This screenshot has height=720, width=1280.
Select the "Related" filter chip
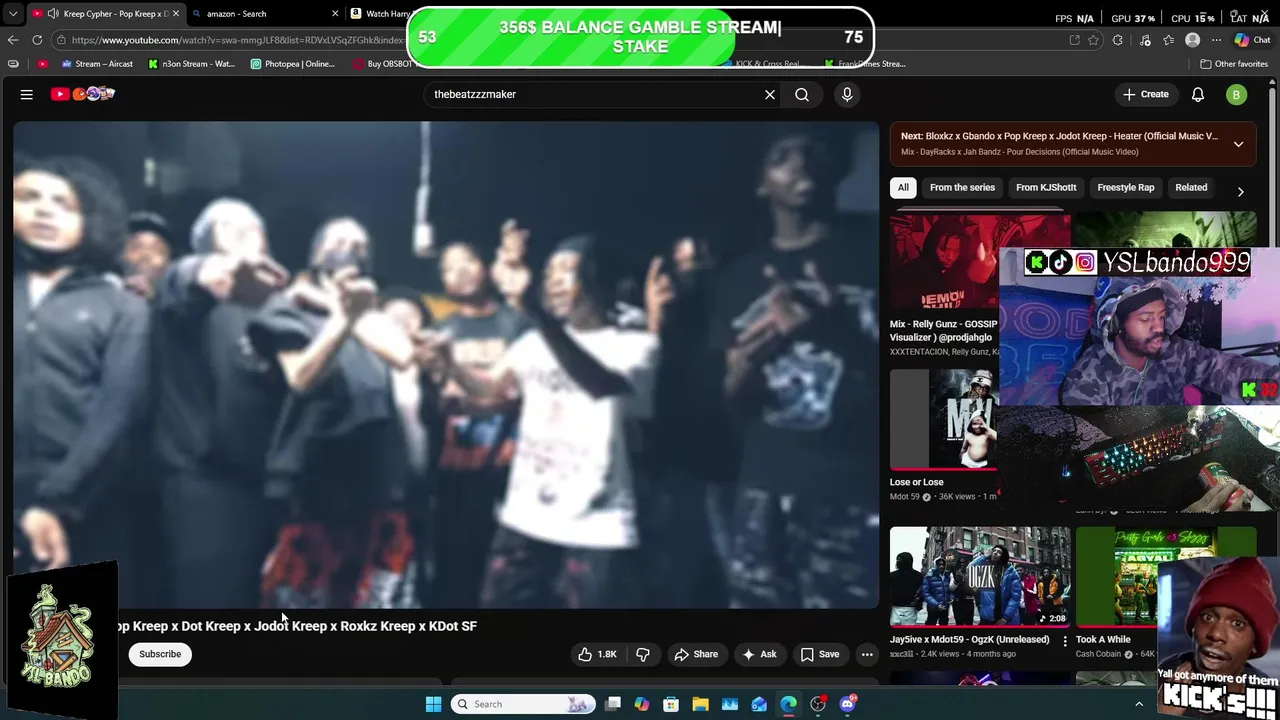[1191, 188]
